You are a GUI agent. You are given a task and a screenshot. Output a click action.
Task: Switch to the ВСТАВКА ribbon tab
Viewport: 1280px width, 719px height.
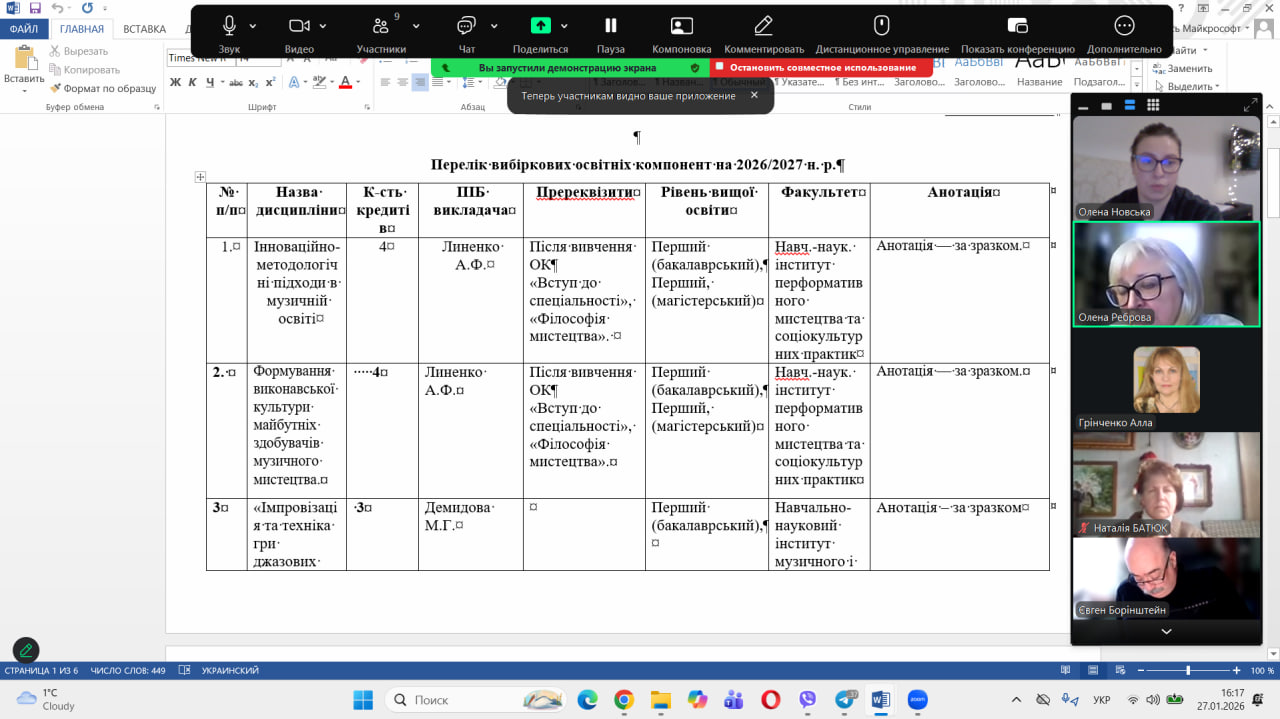click(145, 29)
